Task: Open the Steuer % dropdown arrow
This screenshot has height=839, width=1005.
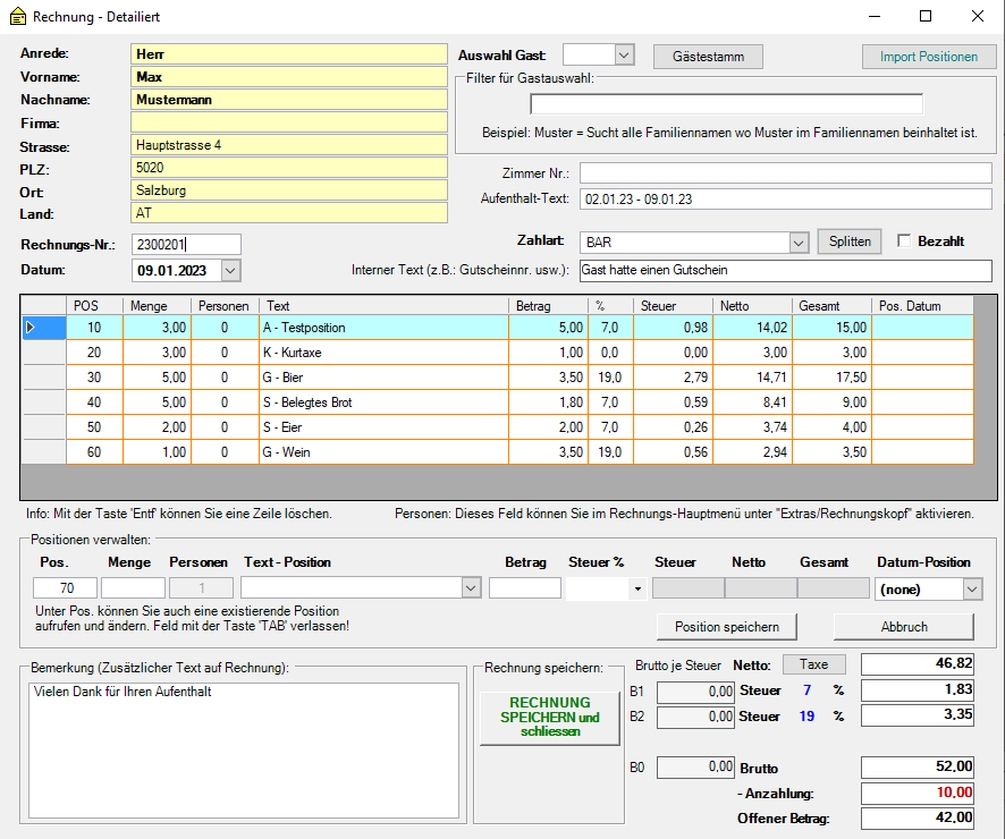Action: tap(637, 590)
